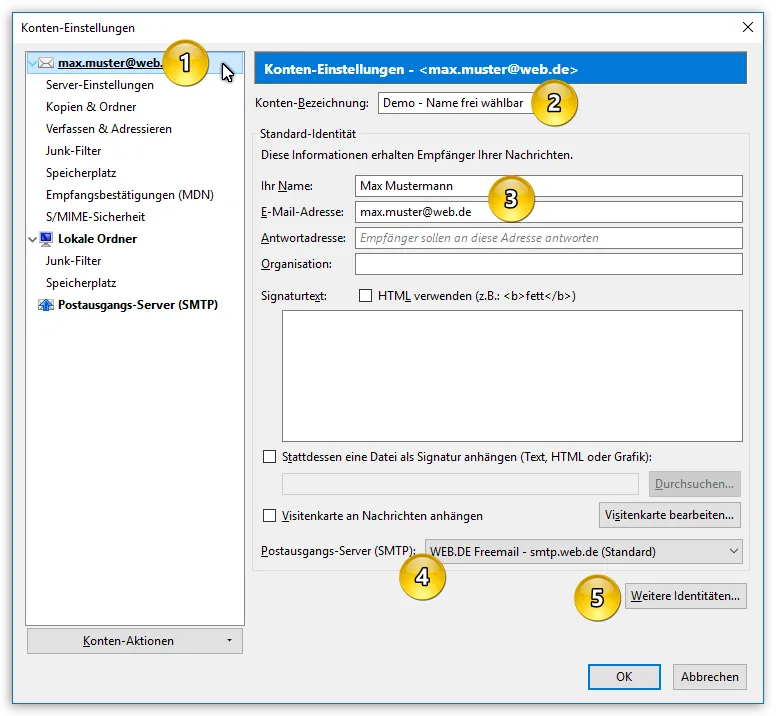Select Server-Einstellungen in the sidebar

click(x=99, y=85)
